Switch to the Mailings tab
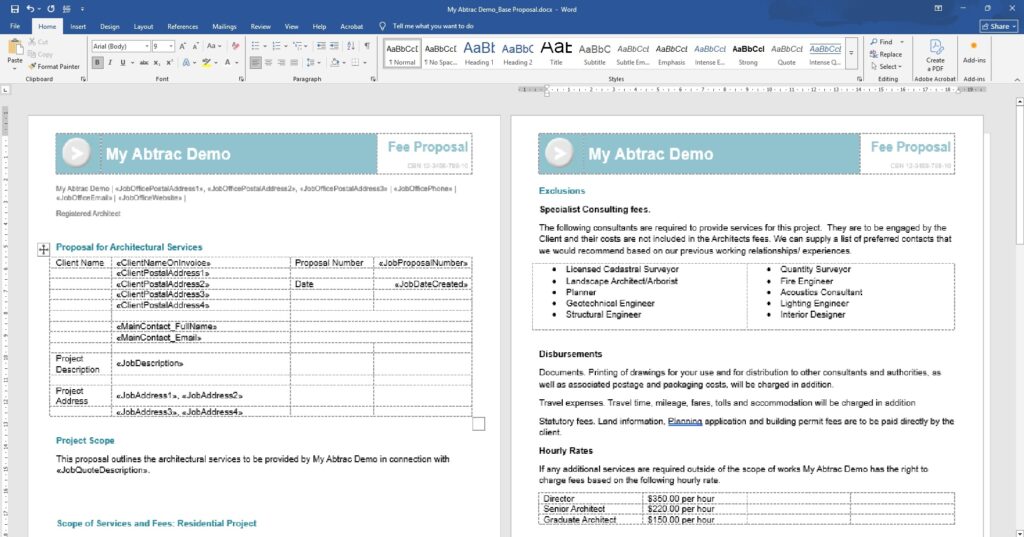1024x537 pixels. [224, 26]
